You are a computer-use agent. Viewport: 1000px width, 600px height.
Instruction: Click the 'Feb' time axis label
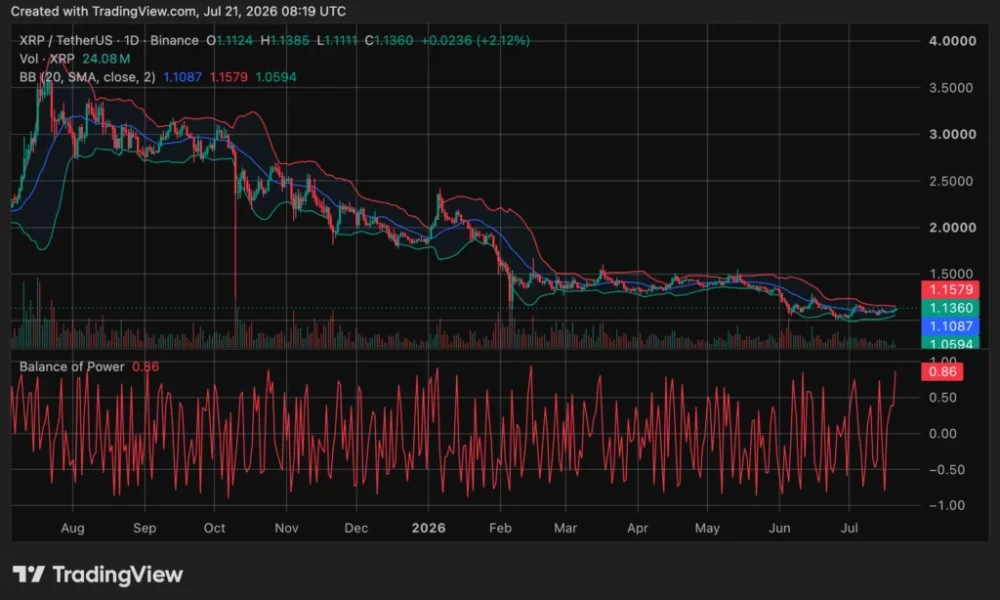[x=500, y=529]
